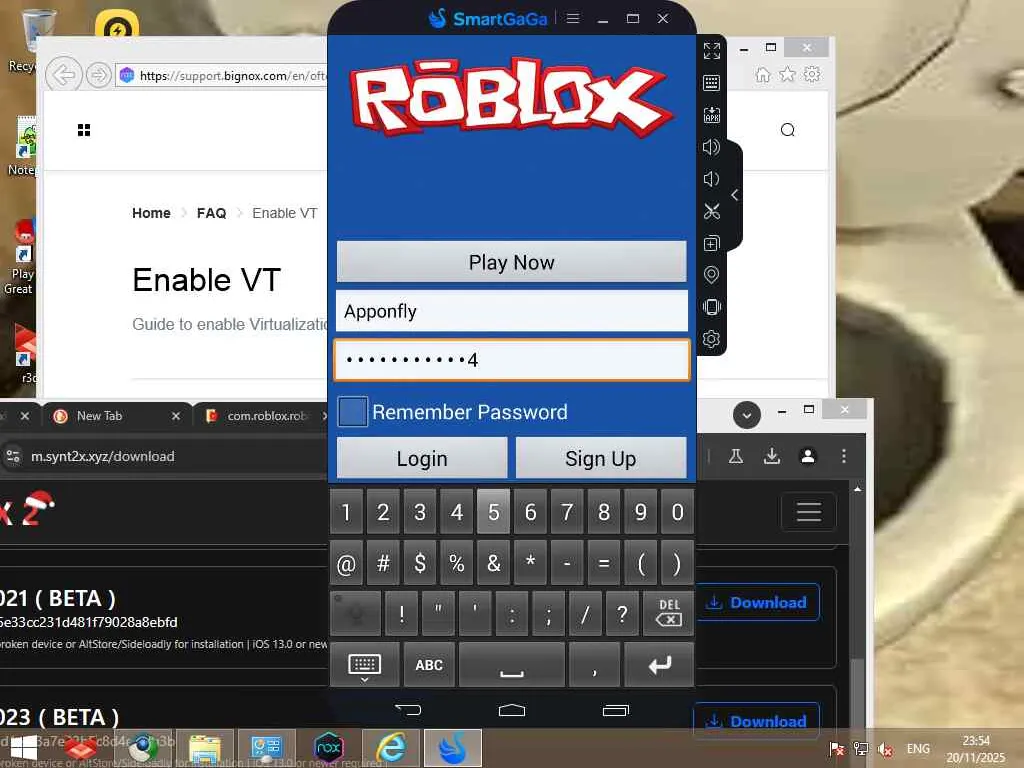1024x768 pixels.
Task: Open the browser downloads icon
Action: pyautogui.click(x=772, y=456)
